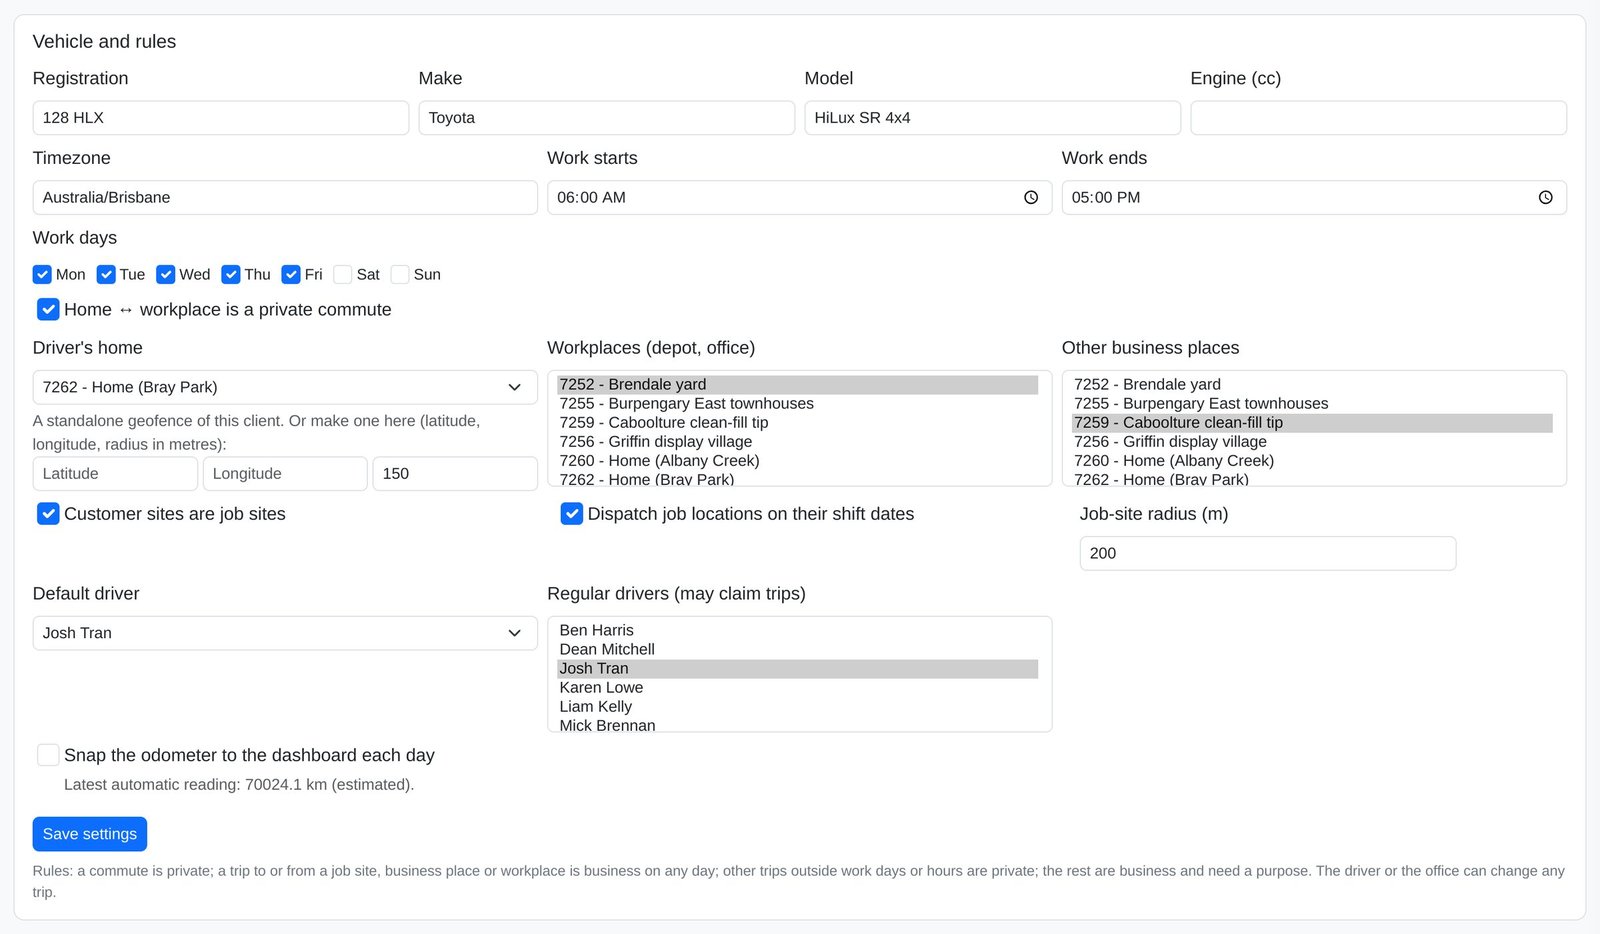
Task: Enable Sun as a work day
Action: point(400,275)
